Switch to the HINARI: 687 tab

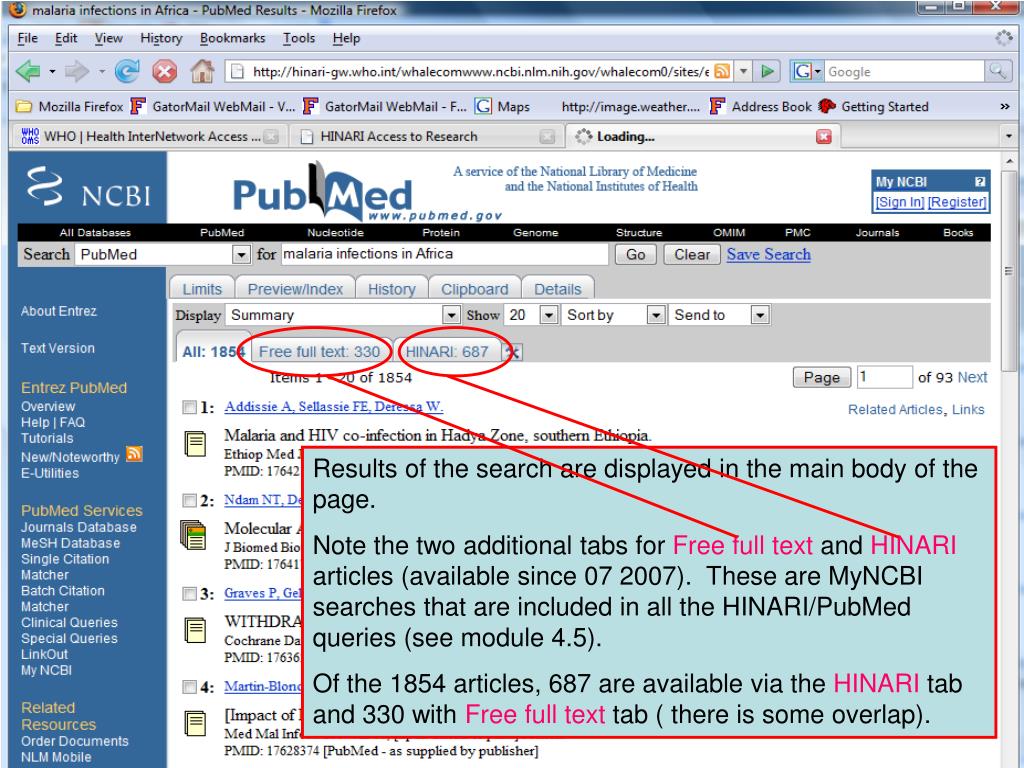[x=447, y=352]
